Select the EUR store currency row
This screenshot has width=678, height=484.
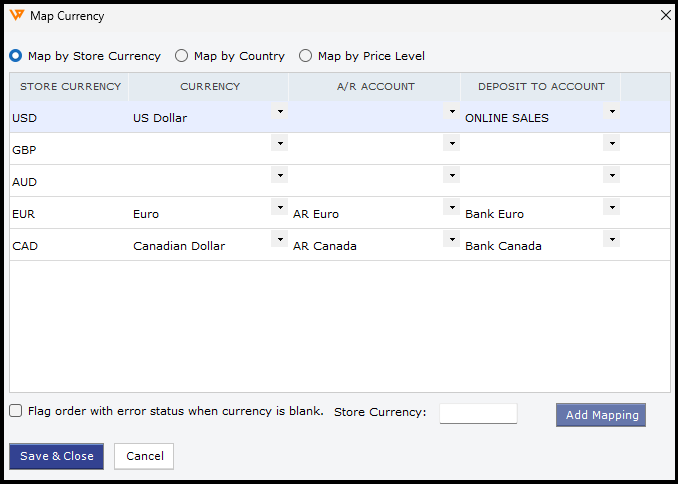click(60, 214)
